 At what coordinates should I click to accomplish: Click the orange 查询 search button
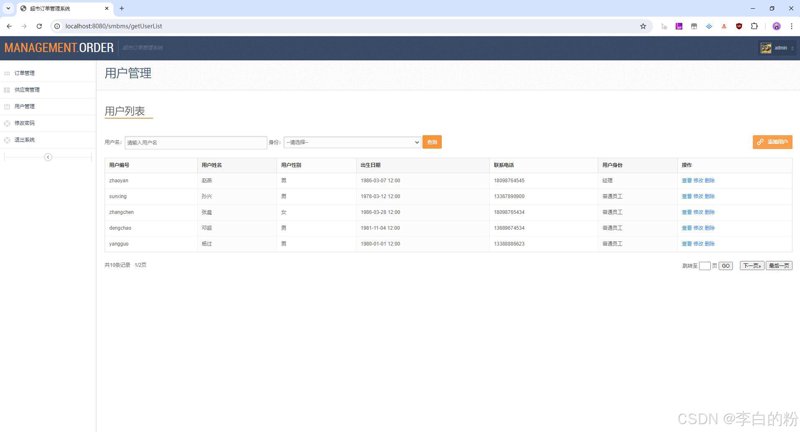432,142
